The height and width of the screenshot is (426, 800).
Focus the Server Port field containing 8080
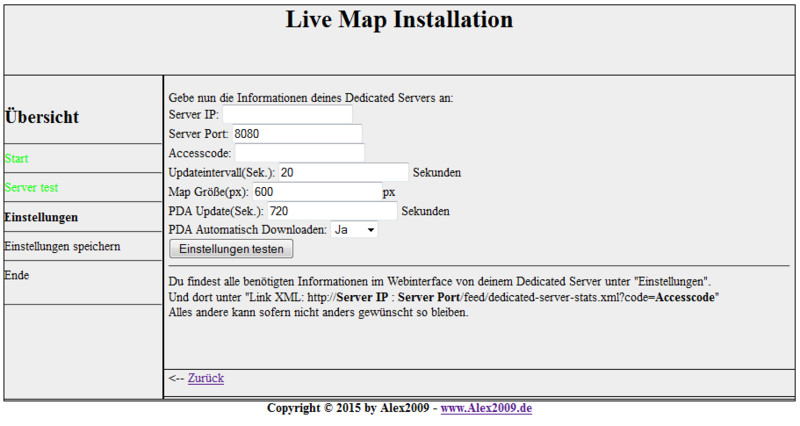(x=296, y=134)
